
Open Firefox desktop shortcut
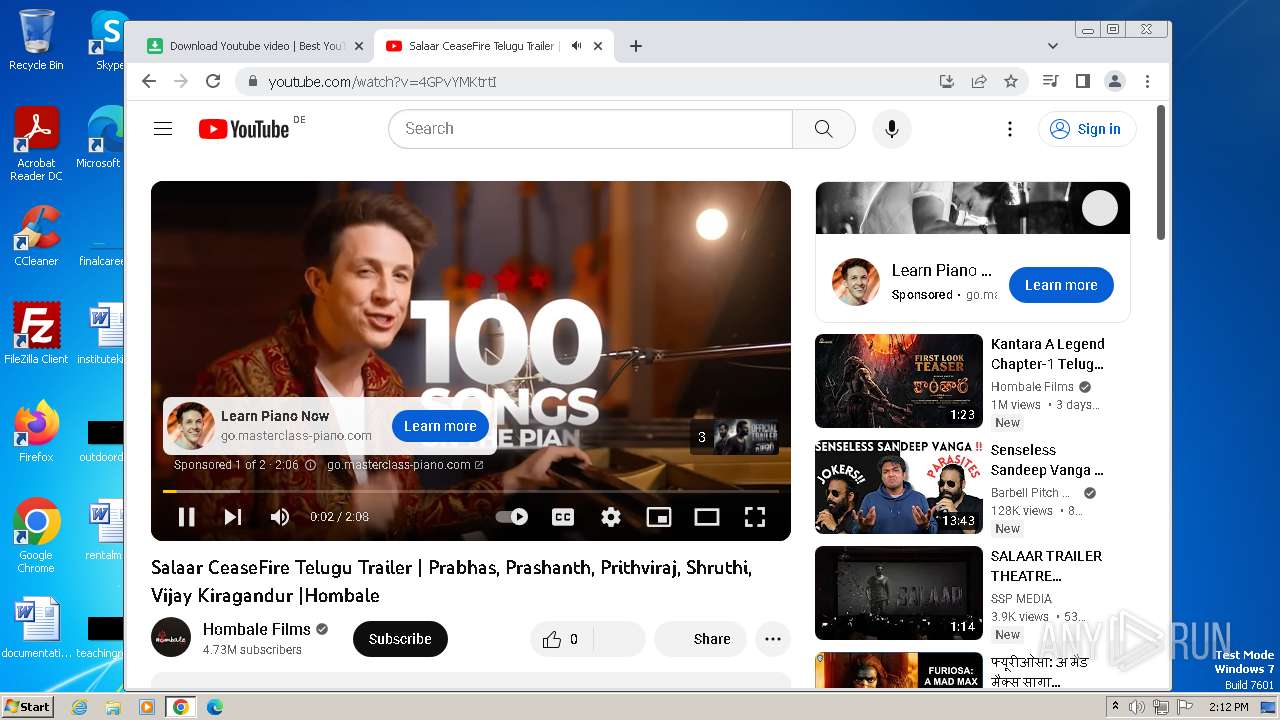point(36,431)
